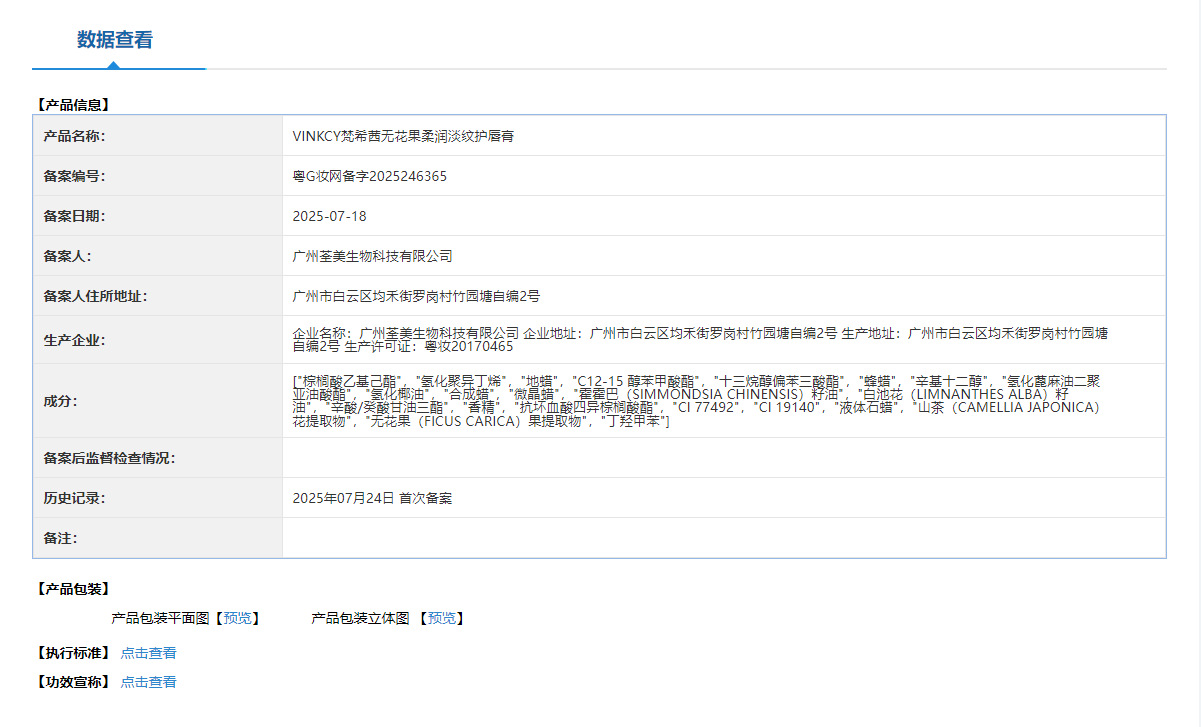Open 产品包装立体图 预览 link
The image size is (1201, 727).
441,619
